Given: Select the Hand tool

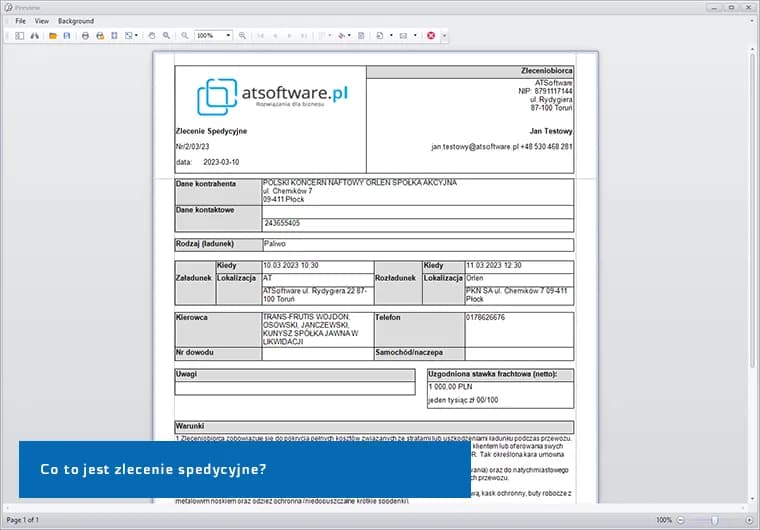Looking at the screenshot, I should [152, 35].
